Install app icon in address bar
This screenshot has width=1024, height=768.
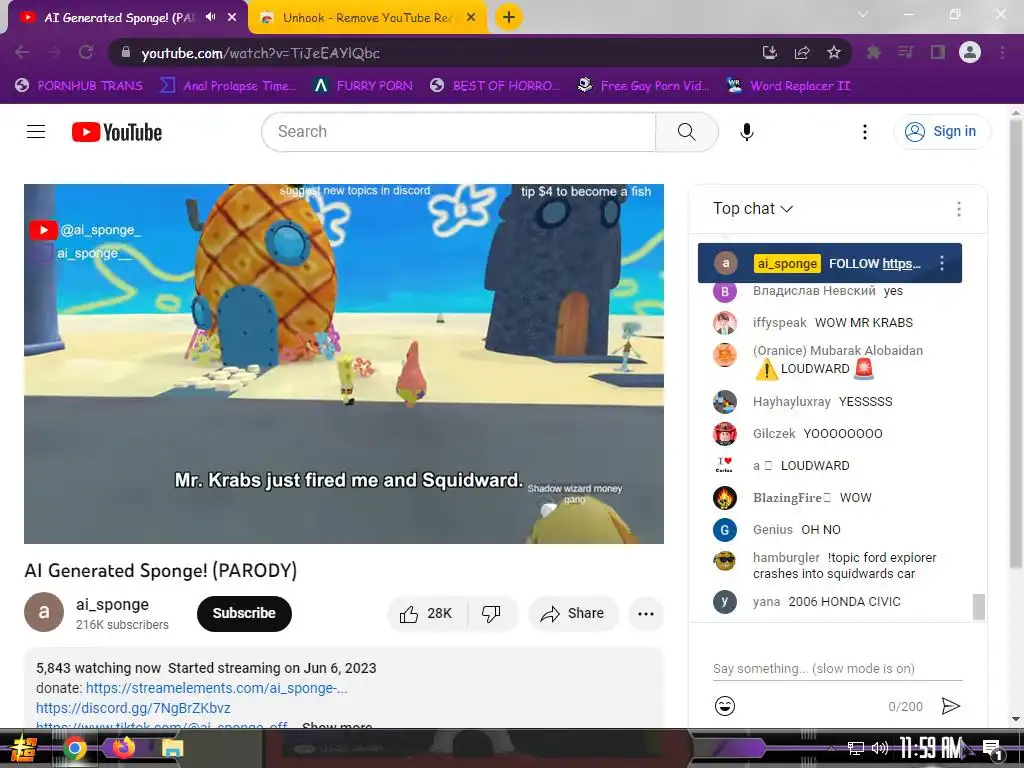tap(770, 52)
